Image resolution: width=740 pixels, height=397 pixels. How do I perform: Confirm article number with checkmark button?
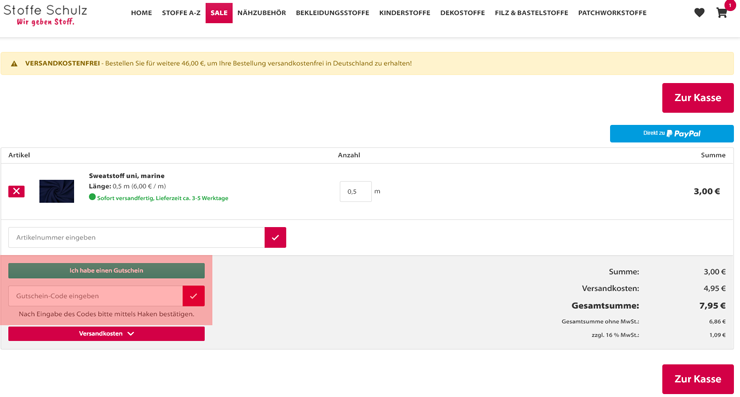[x=275, y=237]
